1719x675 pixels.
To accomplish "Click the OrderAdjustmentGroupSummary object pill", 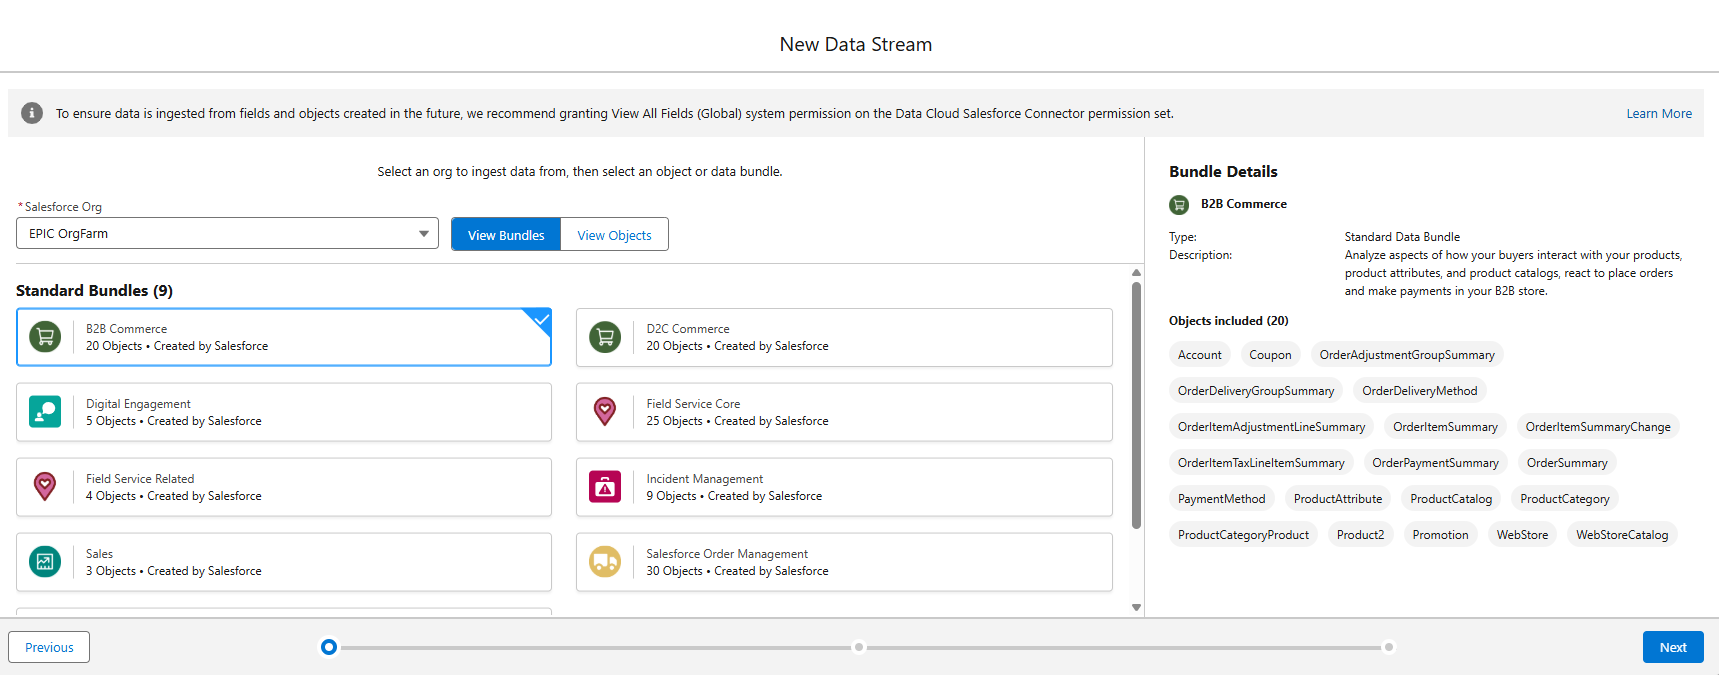I will (x=1407, y=355).
